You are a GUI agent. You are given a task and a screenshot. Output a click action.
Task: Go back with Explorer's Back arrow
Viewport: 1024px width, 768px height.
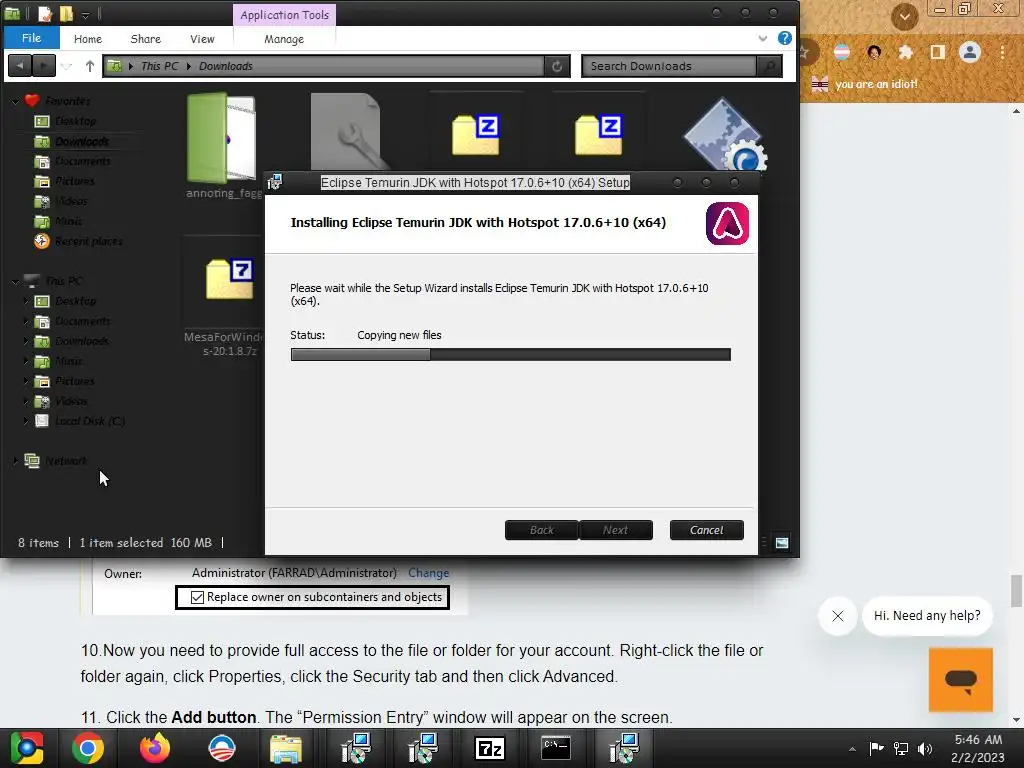point(20,65)
